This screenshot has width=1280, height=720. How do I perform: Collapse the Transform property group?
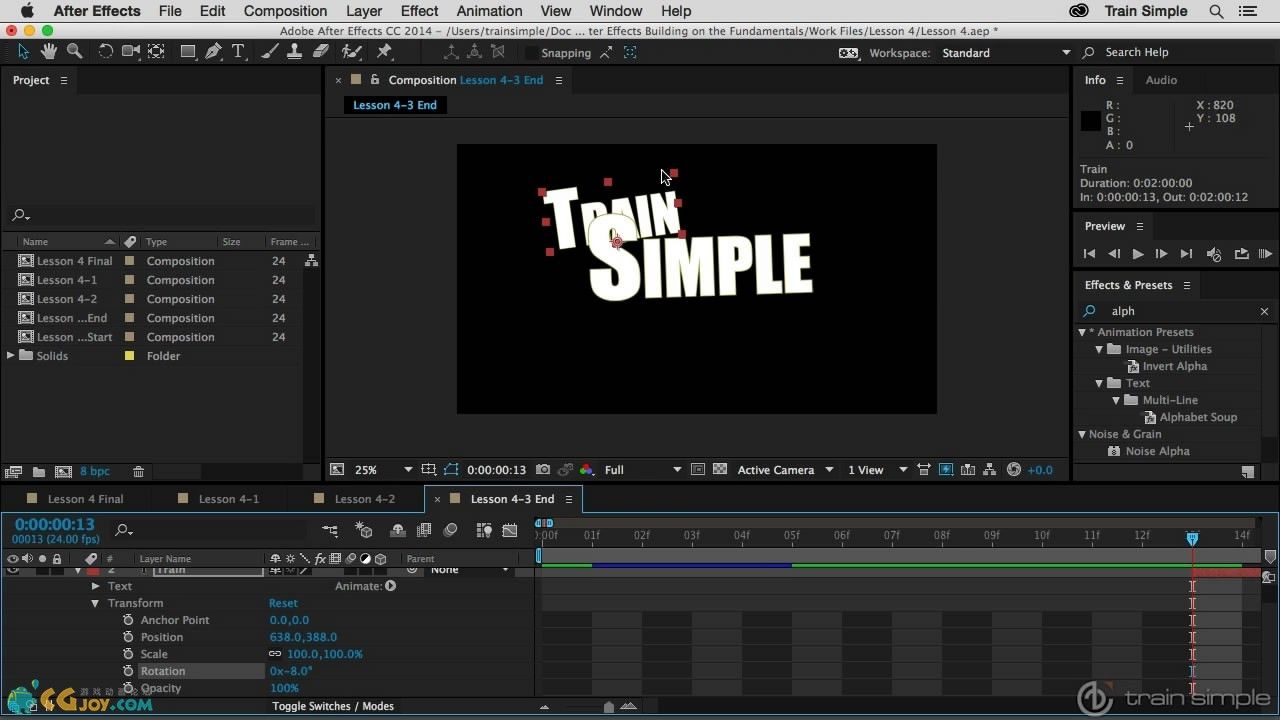(96, 603)
